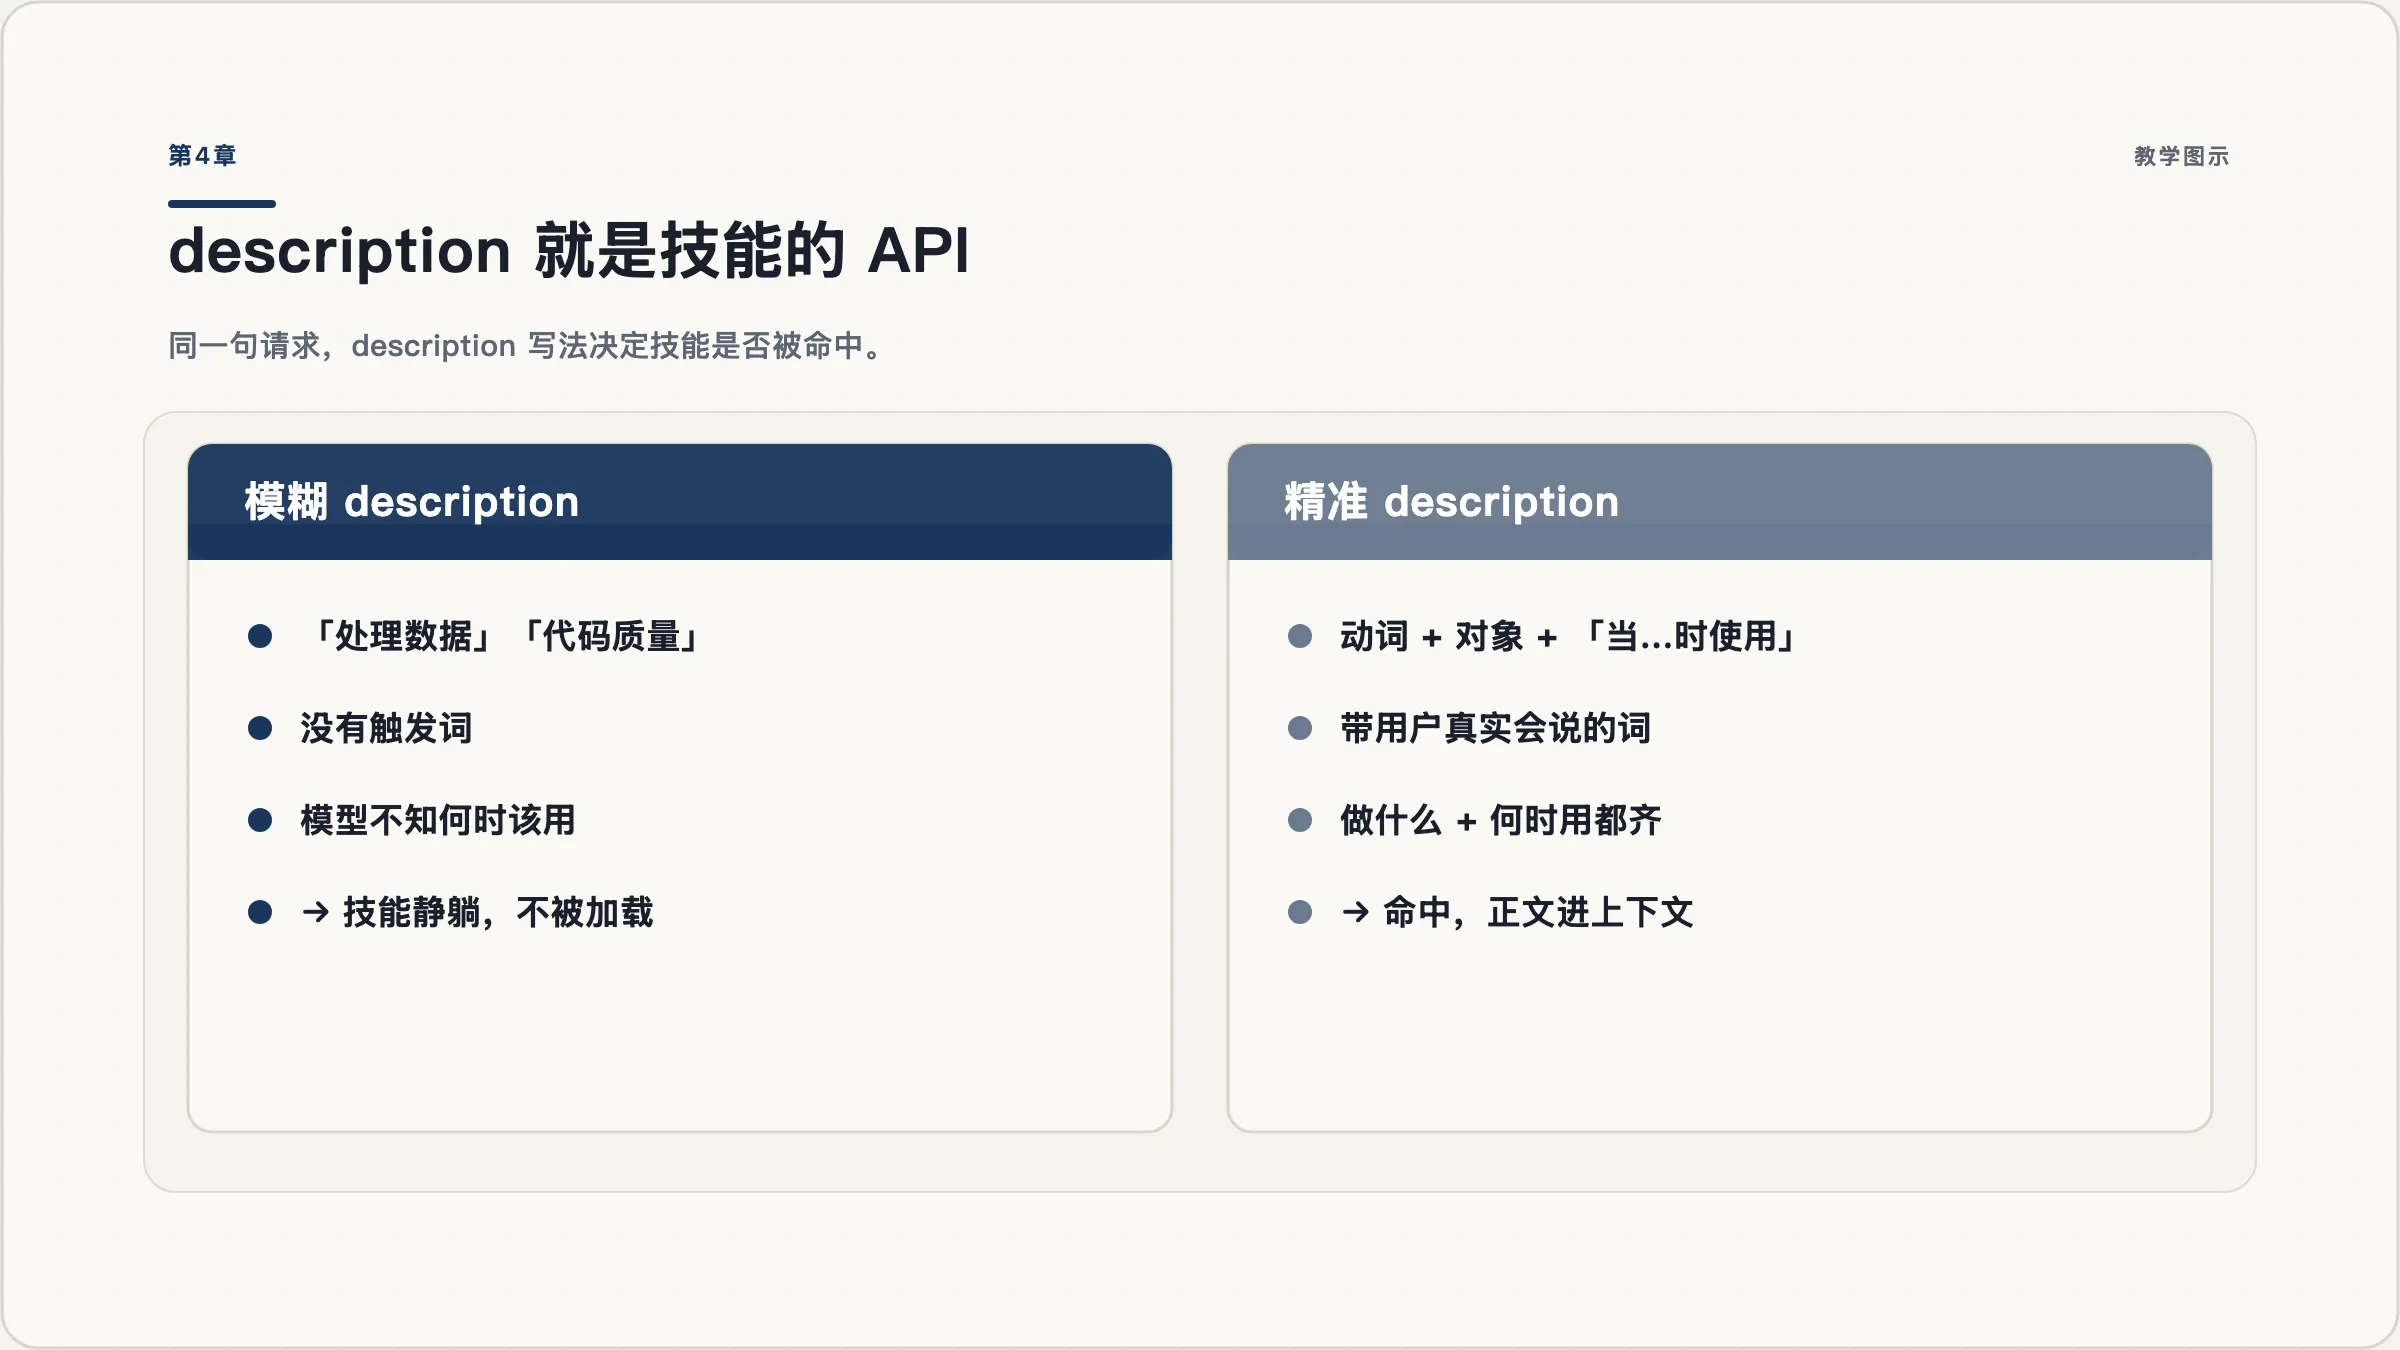This screenshot has height=1350, width=2400.
Task: Click the 精准 description card header
Action: point(1720,502)
